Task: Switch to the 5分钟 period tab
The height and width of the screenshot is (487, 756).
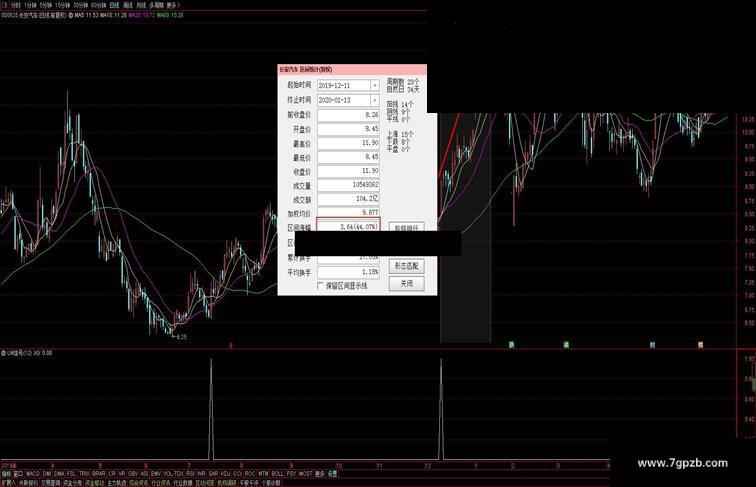Action: pyautogui.click(x=45, y=5)
